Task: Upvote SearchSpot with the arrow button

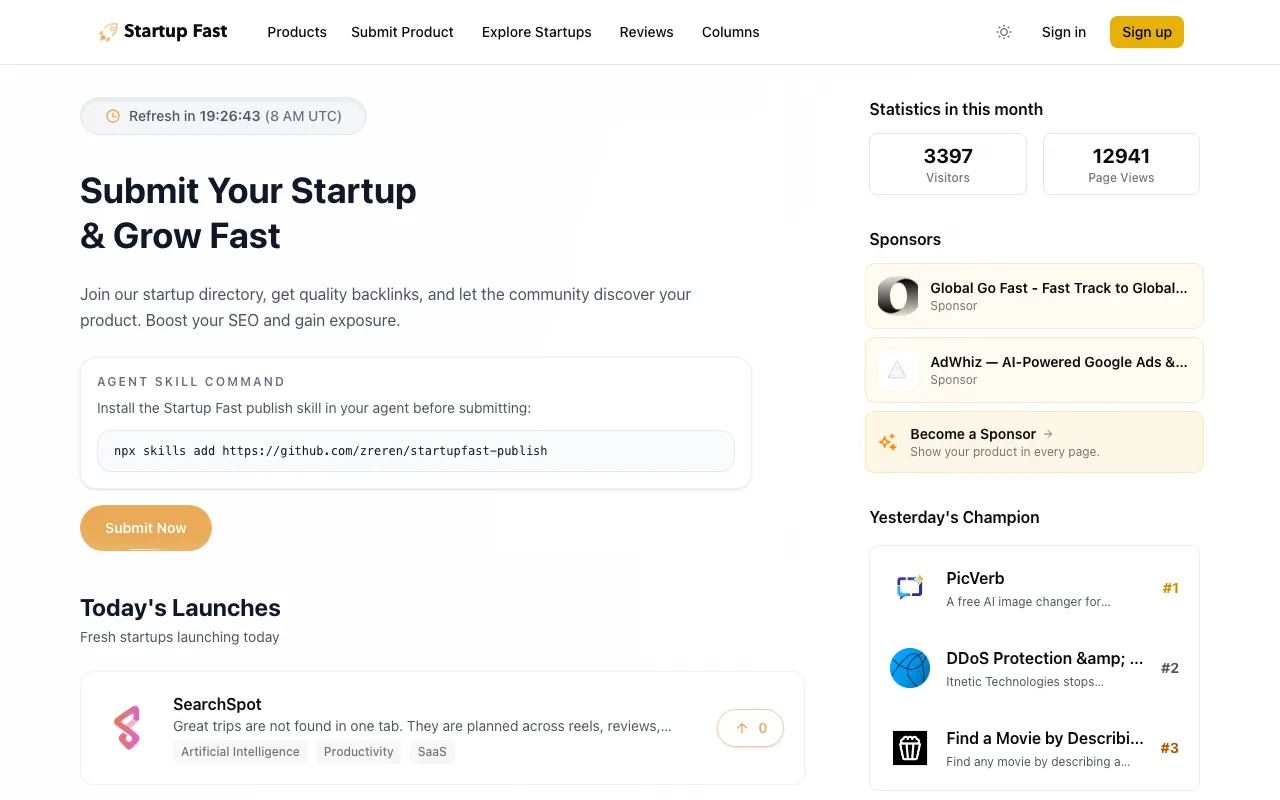Action: coord(750,728)
